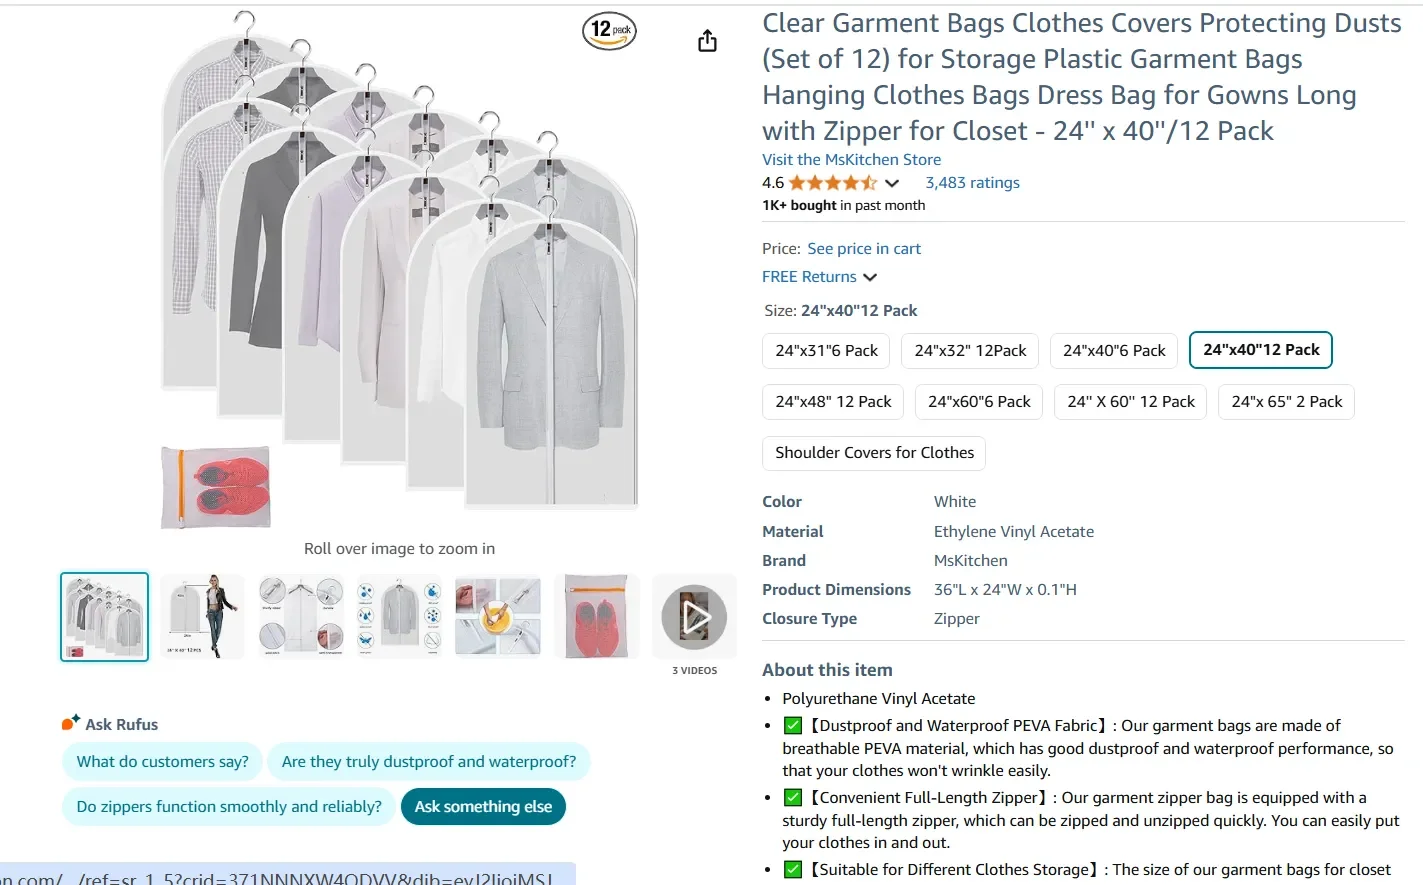1423x885 pixels.
Task: Select Shoulder Covers for Clothes option
Action: [x=873, y=452]
